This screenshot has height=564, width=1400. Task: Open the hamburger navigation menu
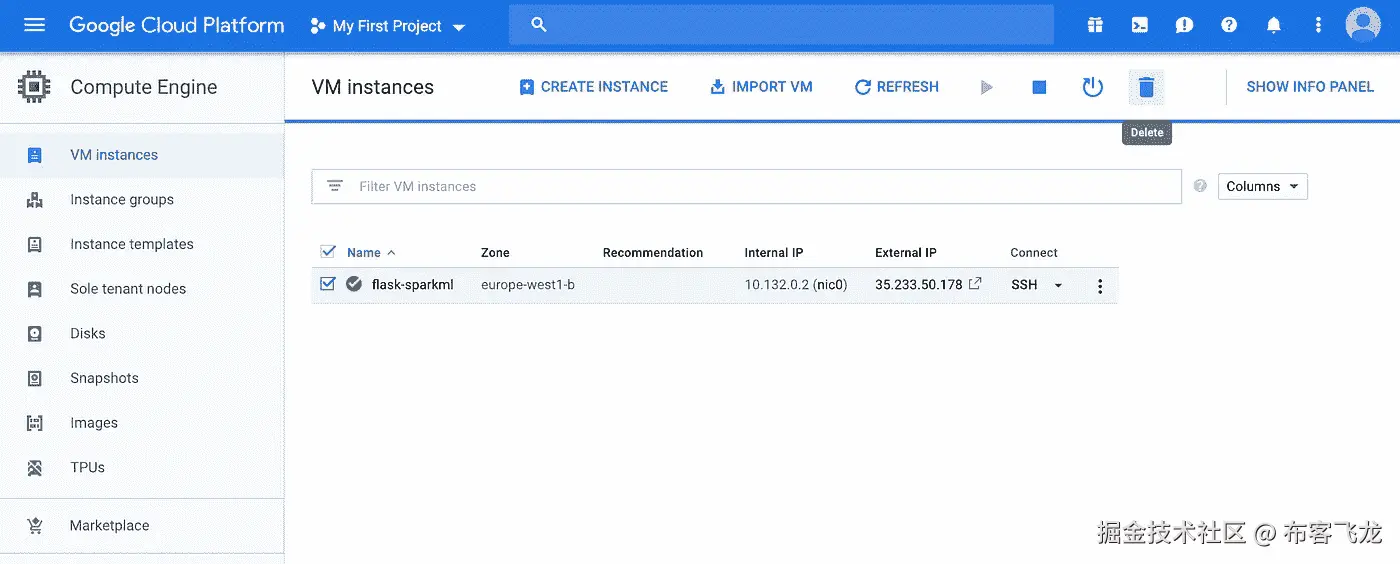[x=35, y=25]
